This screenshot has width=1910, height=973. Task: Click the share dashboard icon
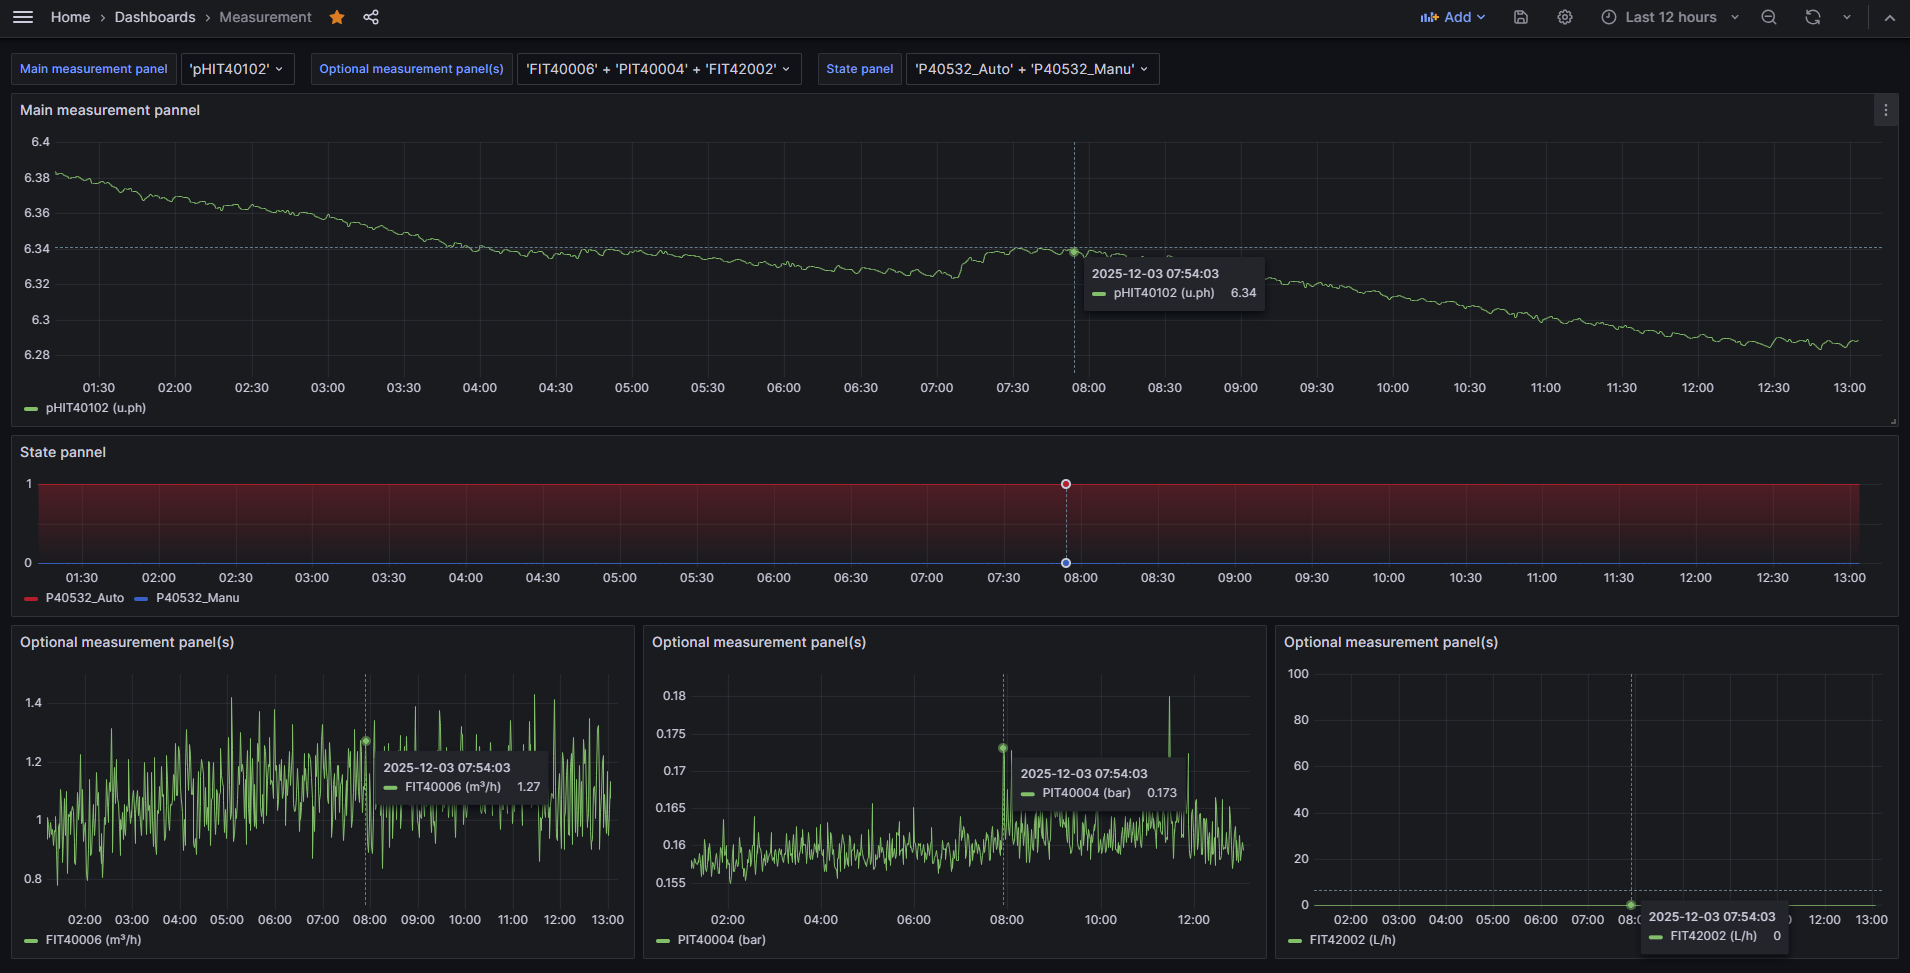pos(371,17)
